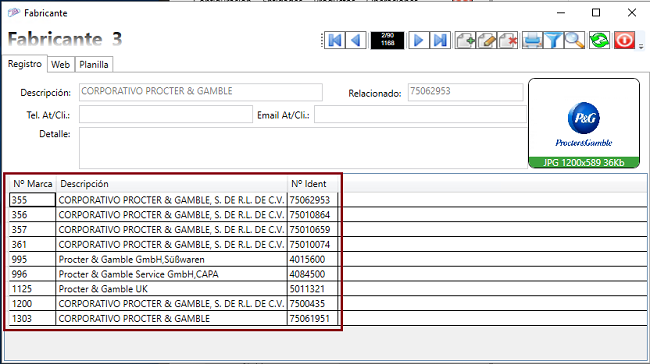650x364 pixels.
Task: Go to first record arrow icon
Action: (x=335, y=40)
